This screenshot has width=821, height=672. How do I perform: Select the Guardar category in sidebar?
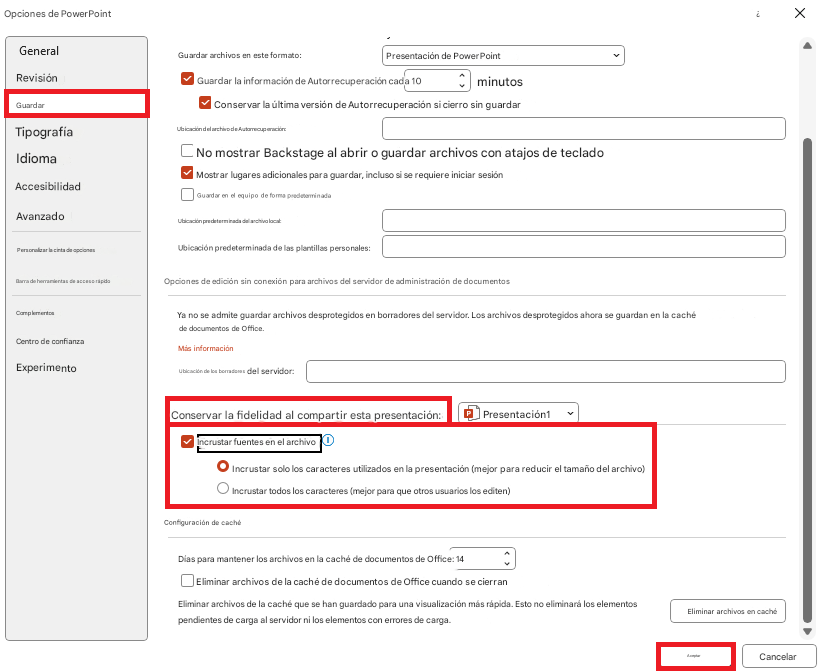[x=76, y=105]
